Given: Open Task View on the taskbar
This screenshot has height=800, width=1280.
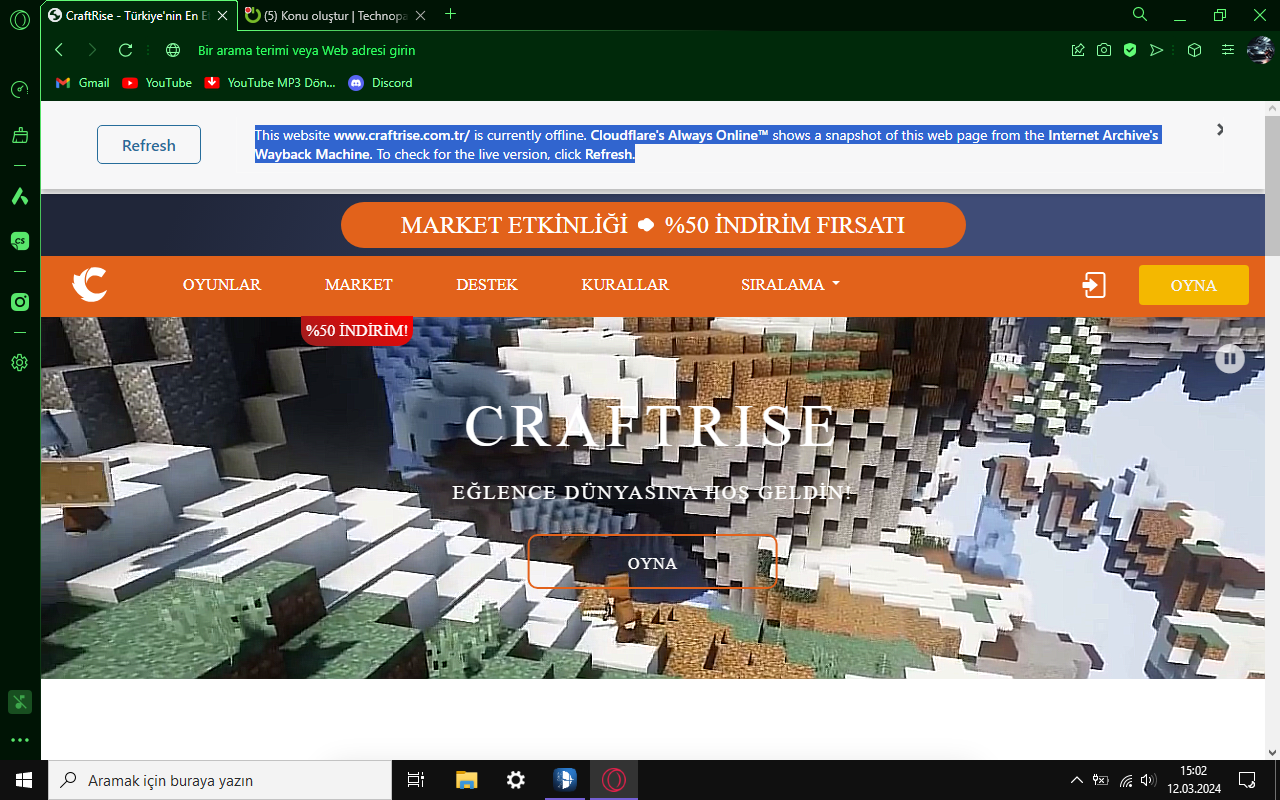Looking at the screenshot, I should 416,780.
